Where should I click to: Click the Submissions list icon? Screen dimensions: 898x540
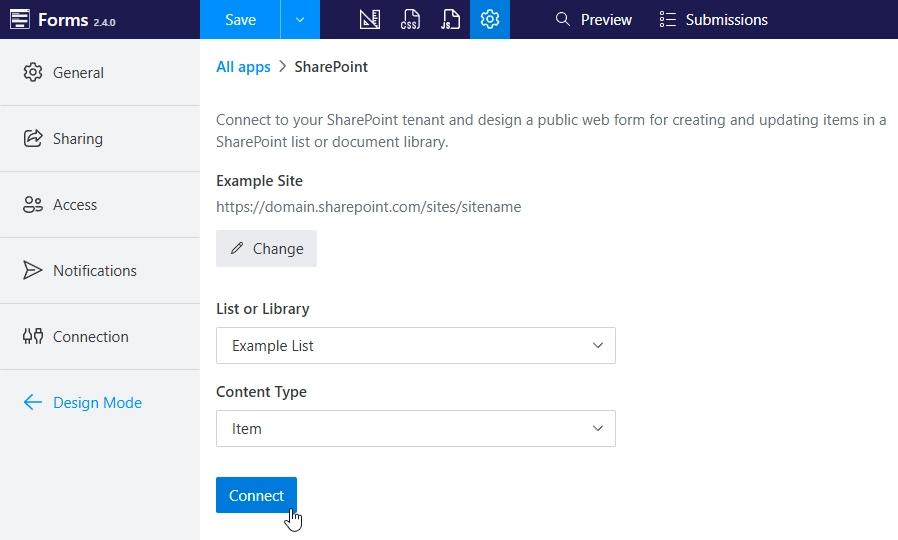point(667,19)
